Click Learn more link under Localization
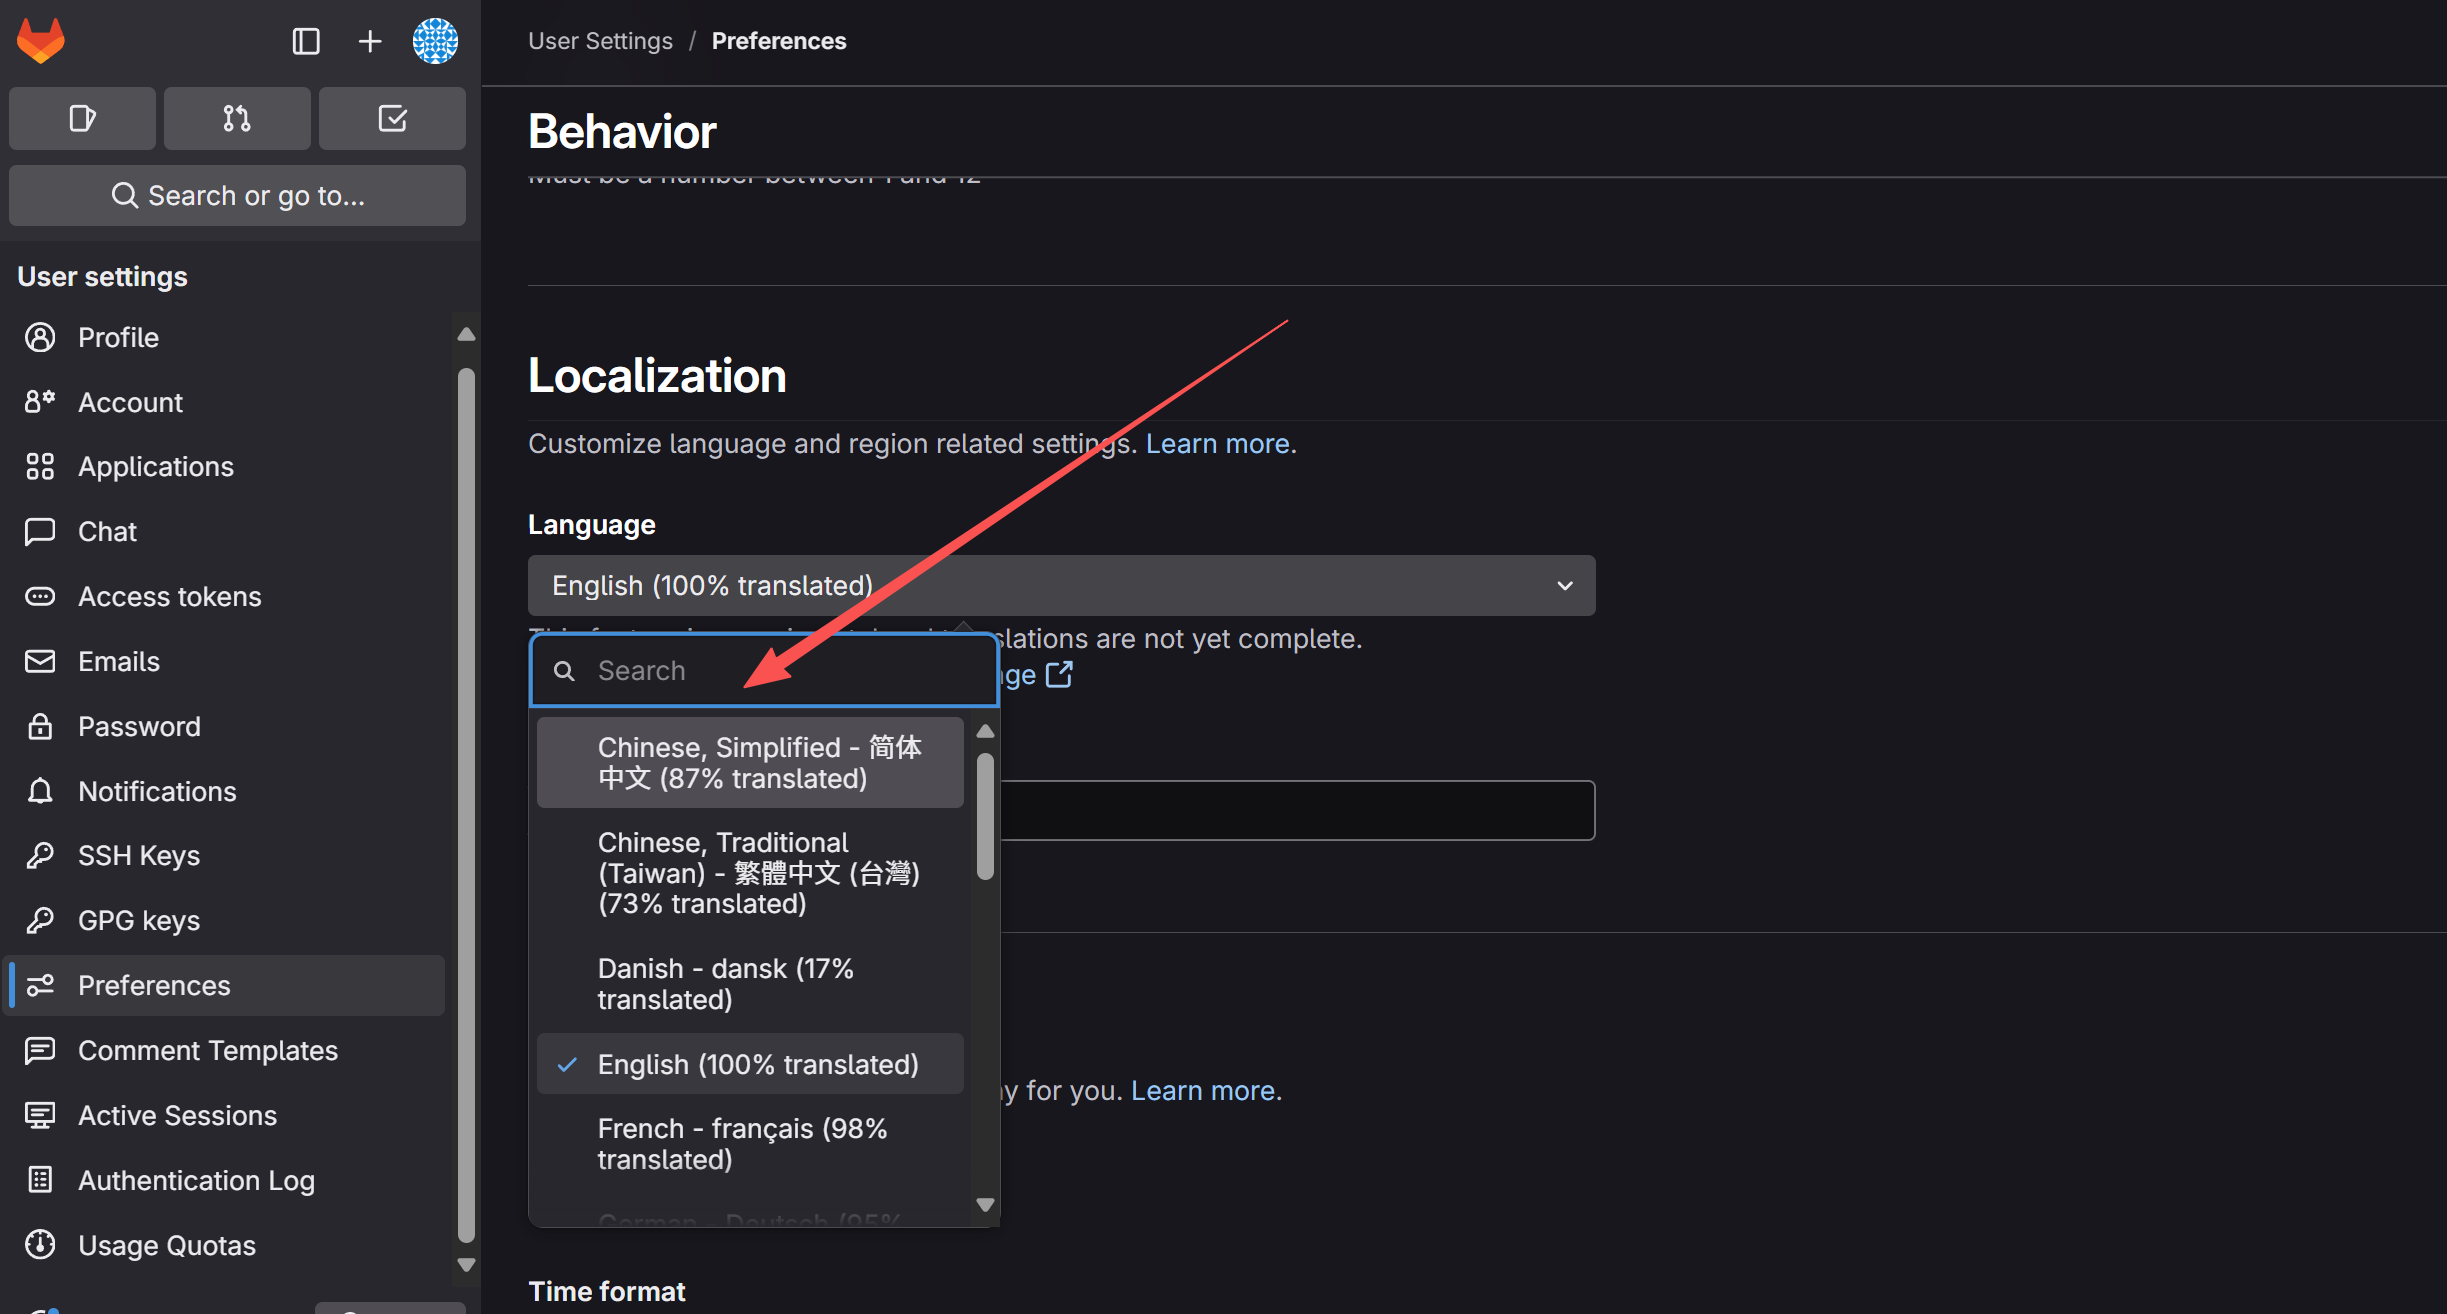Screen dimensions: 2447x1314 (1218, 444)
